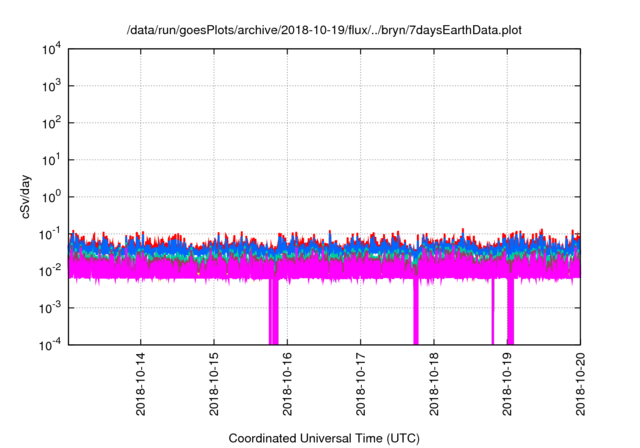Click the magenta data dropout before 2018-10-18
Image resolution: width=640 pixels, height=448 pixels.
[x=416, y=312]
